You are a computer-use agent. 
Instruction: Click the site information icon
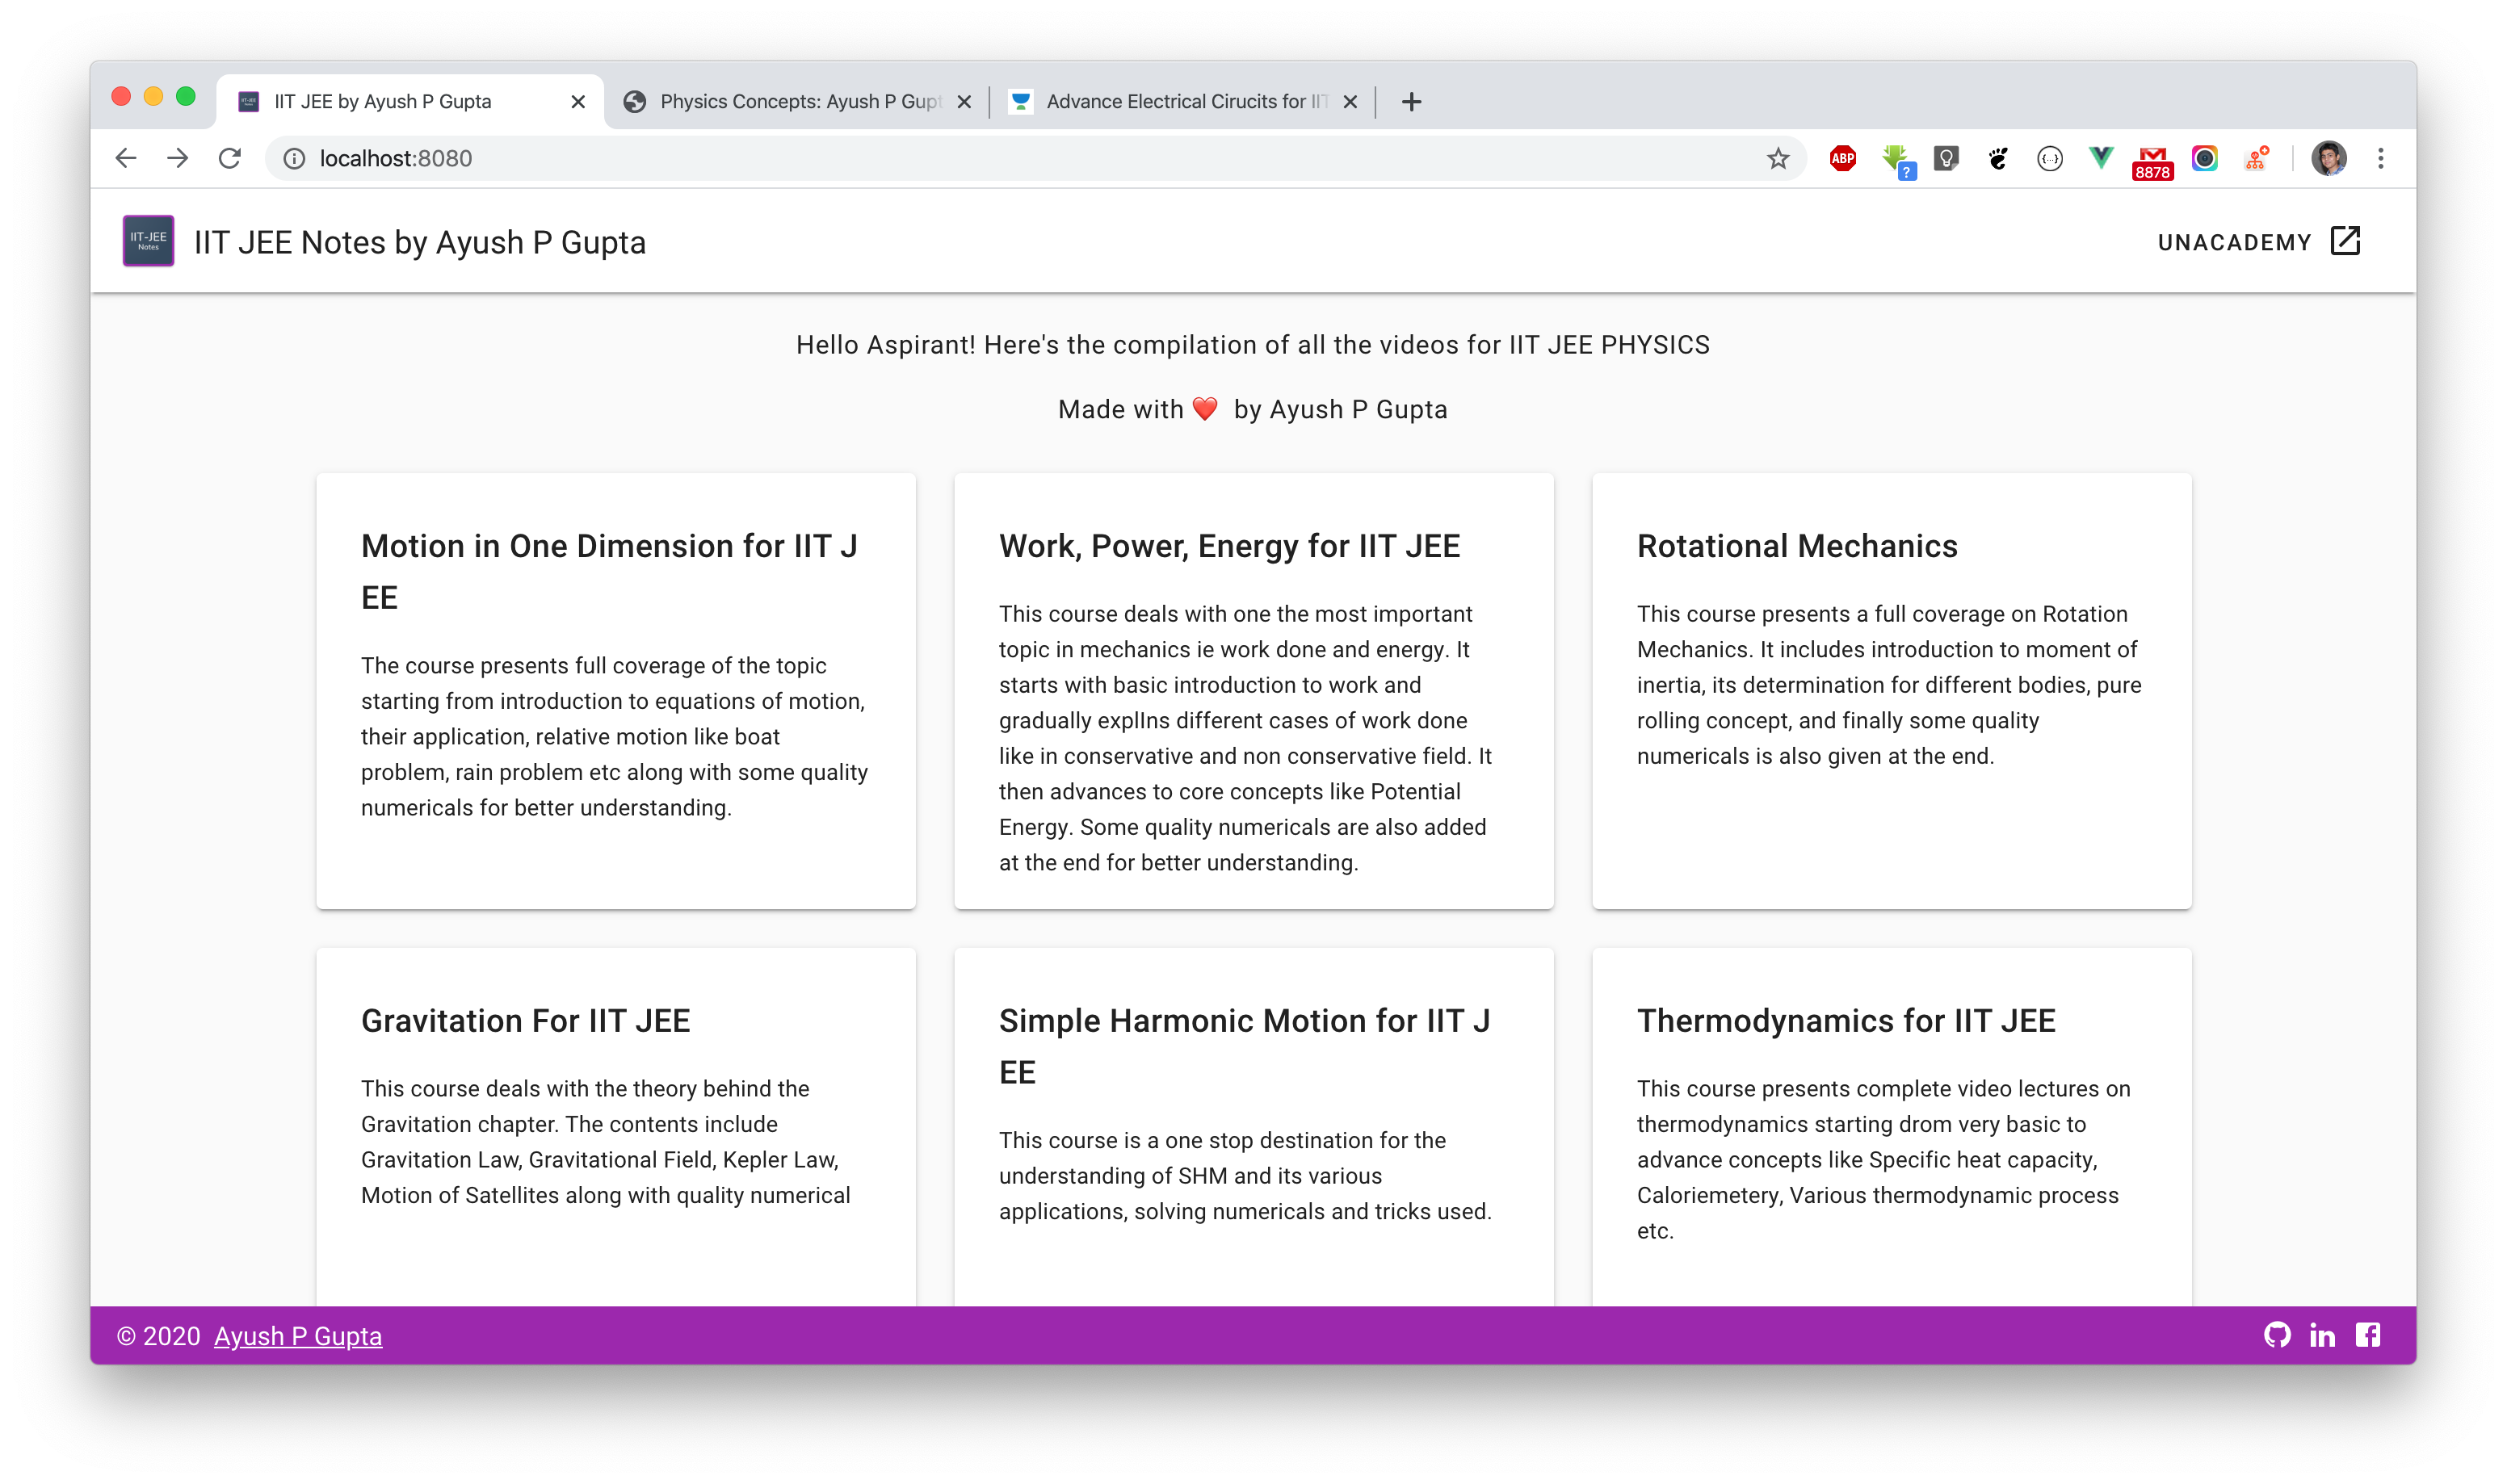[x=294, y=158]
